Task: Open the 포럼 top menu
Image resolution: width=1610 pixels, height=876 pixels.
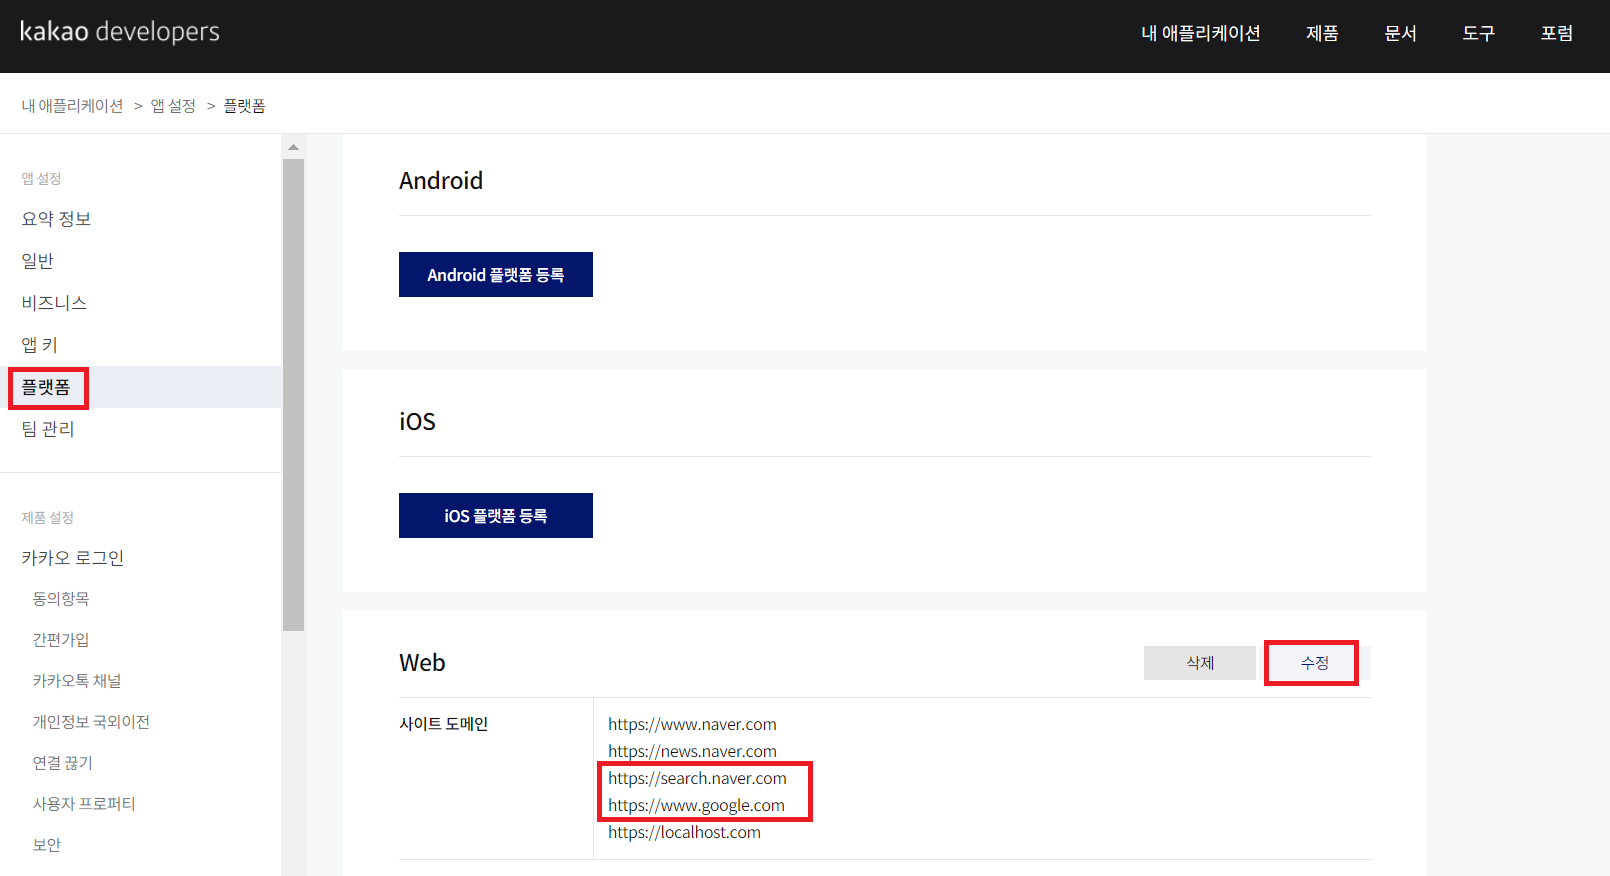Action: click(x=1557, y=33)
